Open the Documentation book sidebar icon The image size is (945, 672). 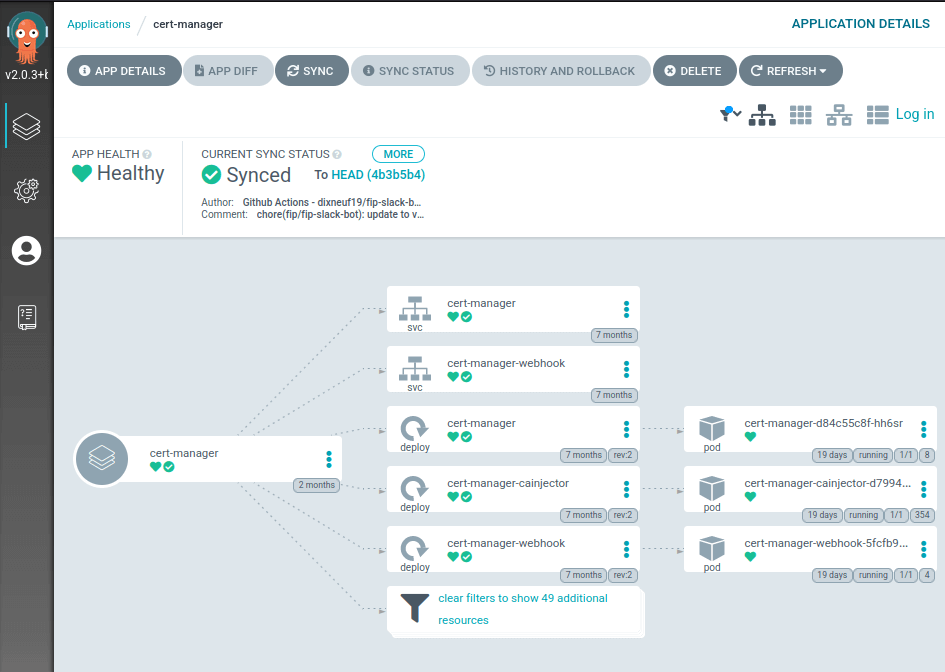coord(27,317)
